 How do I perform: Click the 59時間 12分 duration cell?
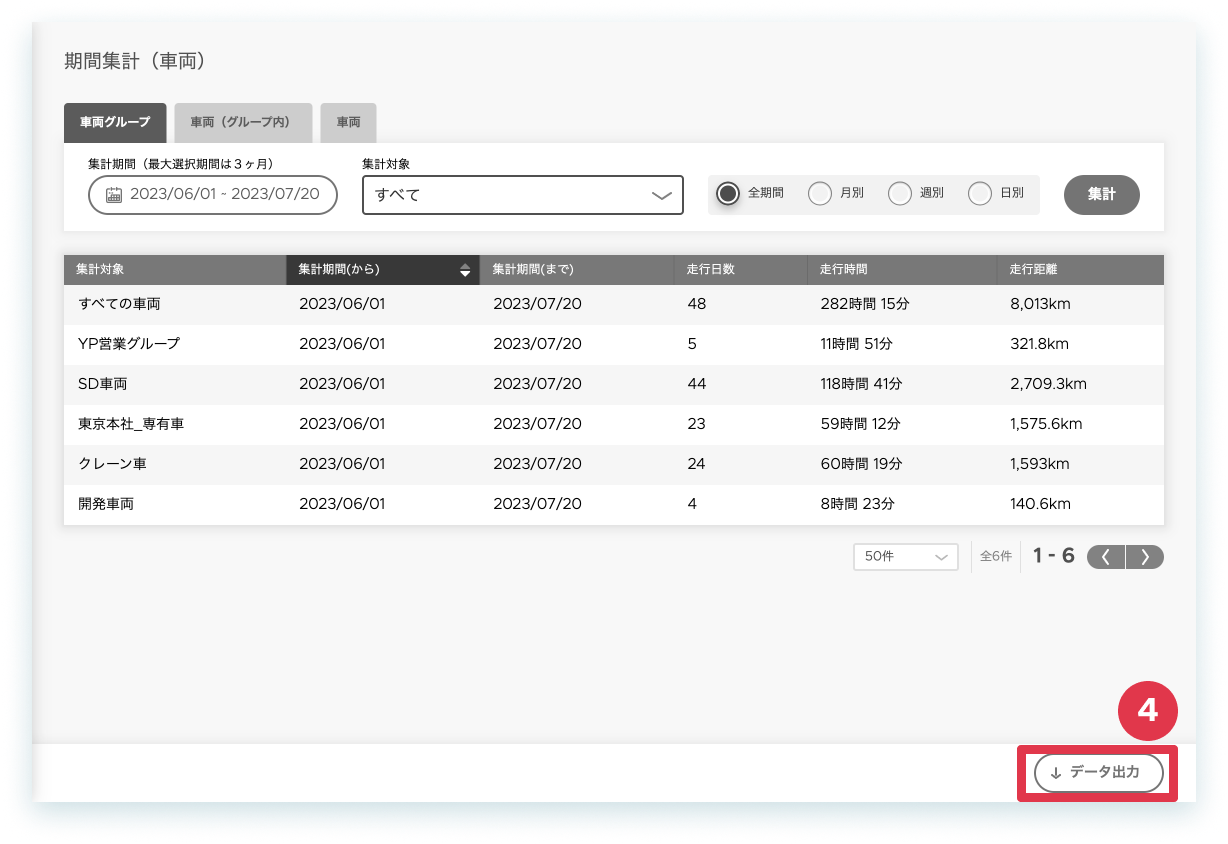(x=860, y=424)
